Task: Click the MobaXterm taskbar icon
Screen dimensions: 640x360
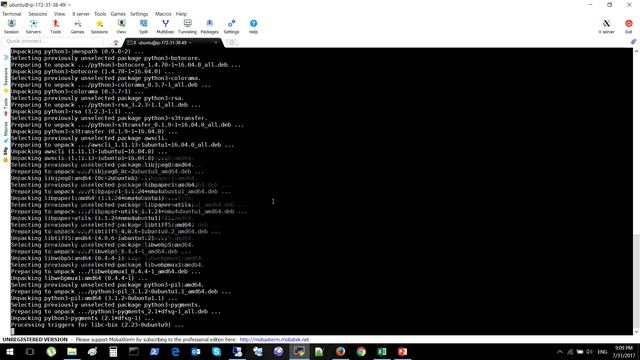Action: click(x=299, y=351)
